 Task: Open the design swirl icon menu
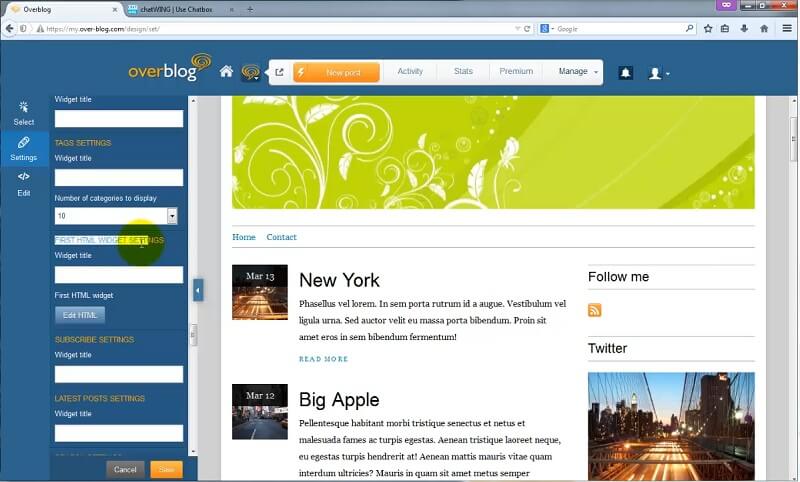click(x=251, y=72)
